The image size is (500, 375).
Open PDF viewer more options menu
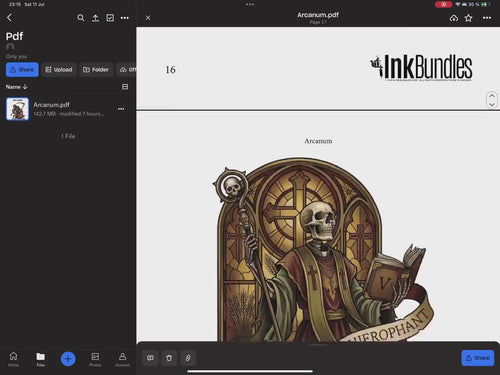click(487, 18)
